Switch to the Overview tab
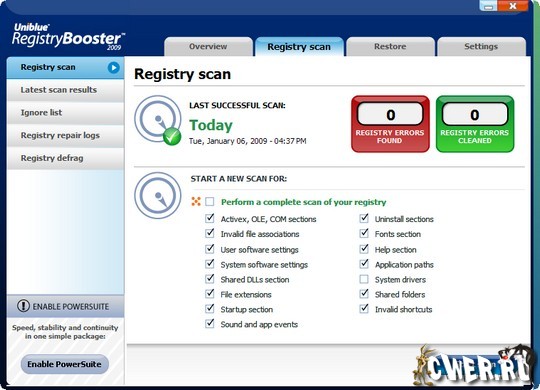540x390 pixels. (208, 47)
